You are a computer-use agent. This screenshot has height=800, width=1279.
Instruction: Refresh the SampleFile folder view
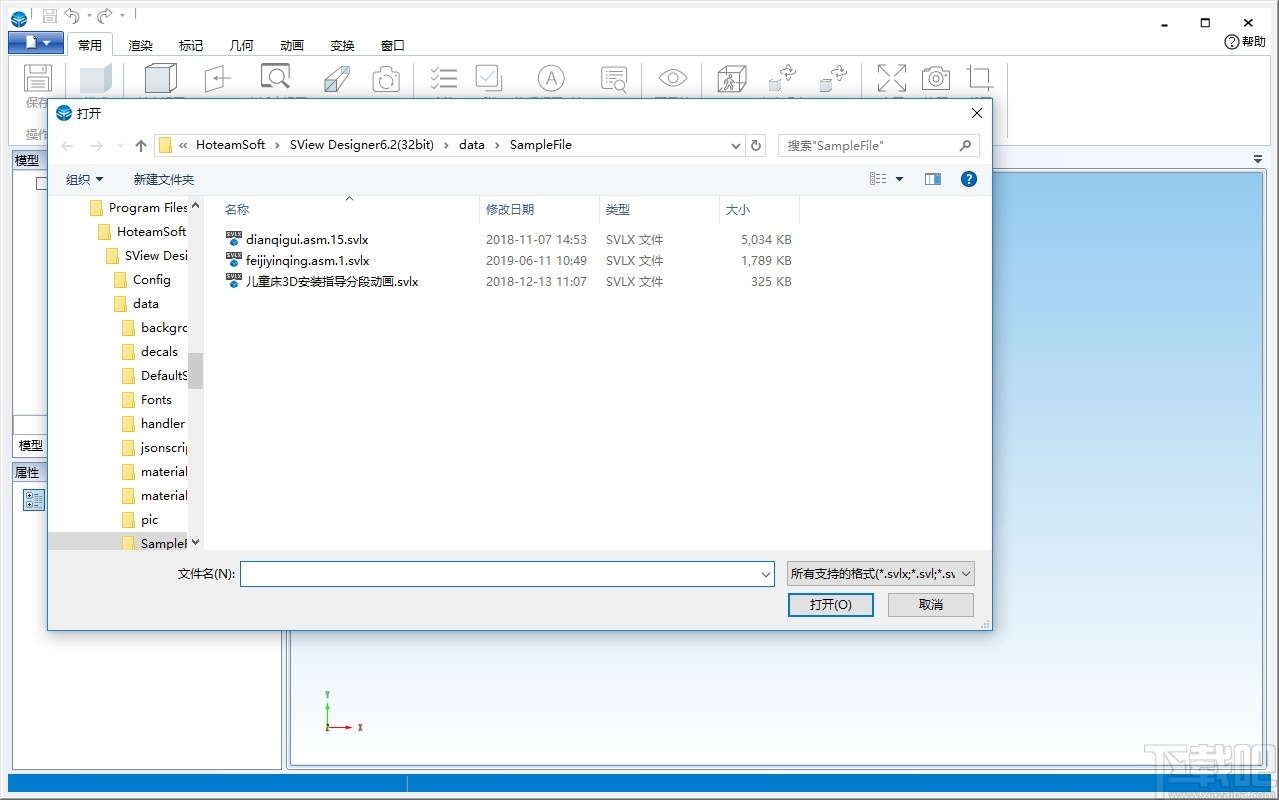tap(756, 145)
